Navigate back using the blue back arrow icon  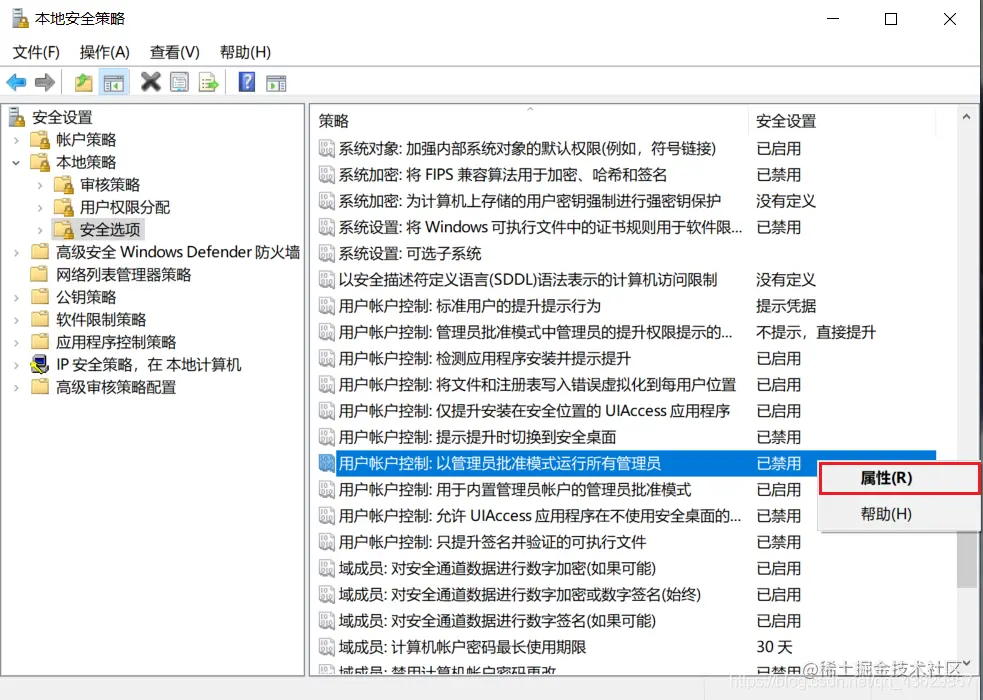click(x=16, y=82)
